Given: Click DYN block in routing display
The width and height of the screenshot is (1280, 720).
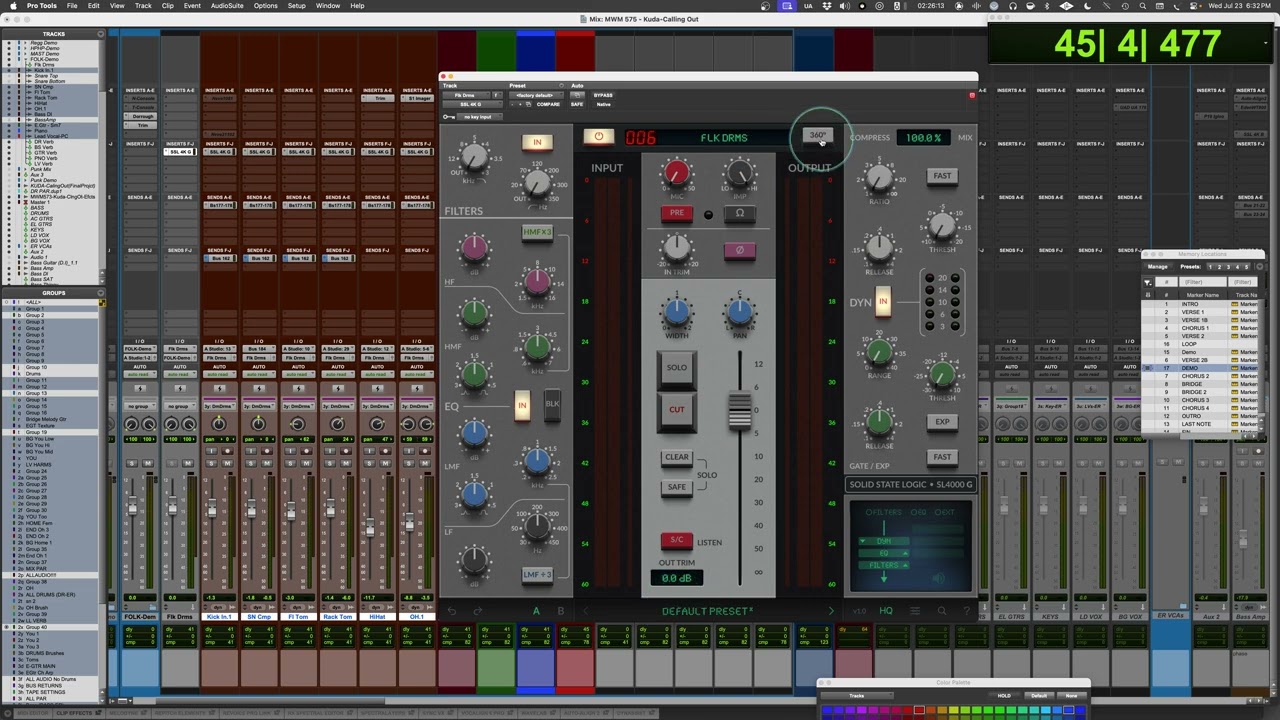Looking at the screenshot, I should (884, 541).
